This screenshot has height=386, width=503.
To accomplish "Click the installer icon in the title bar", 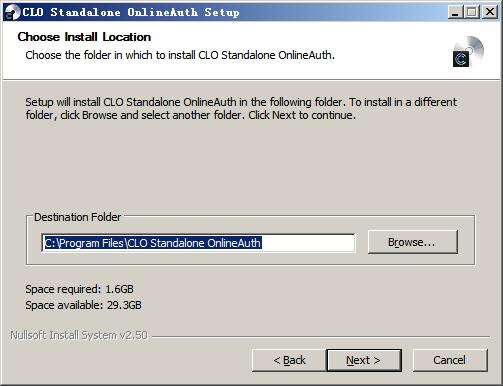I will pos(13,12).
